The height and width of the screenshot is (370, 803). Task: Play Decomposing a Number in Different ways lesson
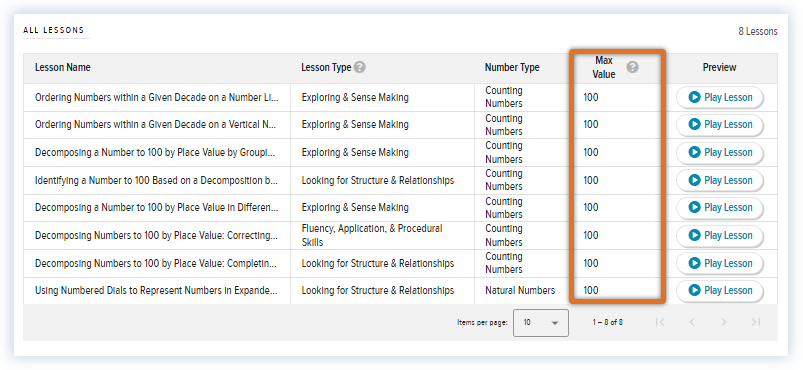coord(720,208)
